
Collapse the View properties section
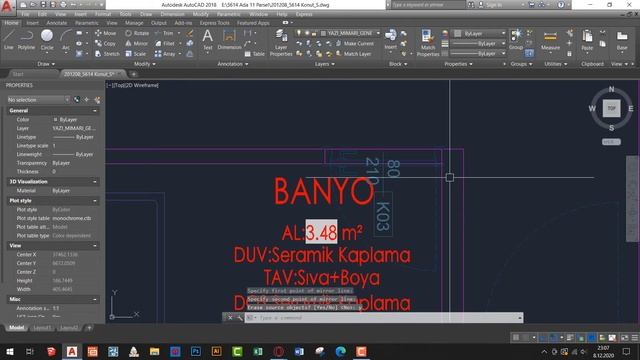(x=95, y=246)
